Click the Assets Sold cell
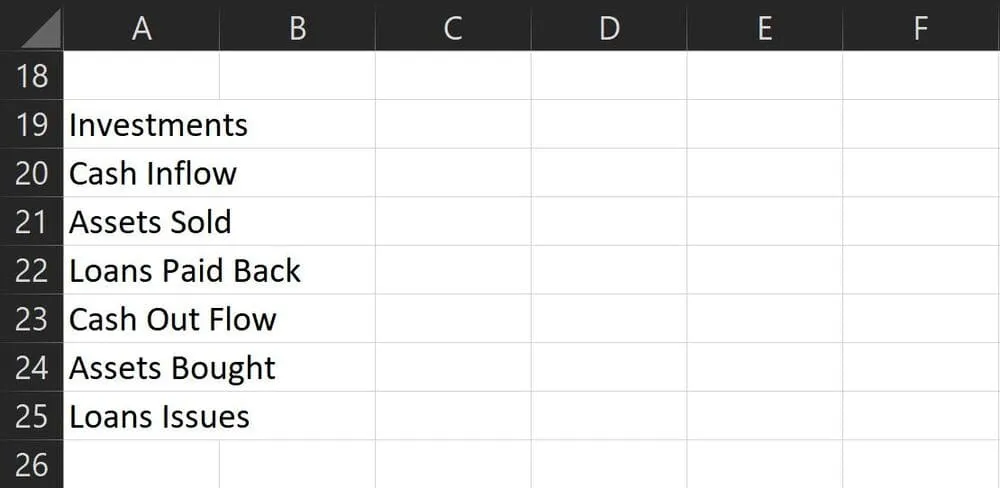 click(141, 221)
